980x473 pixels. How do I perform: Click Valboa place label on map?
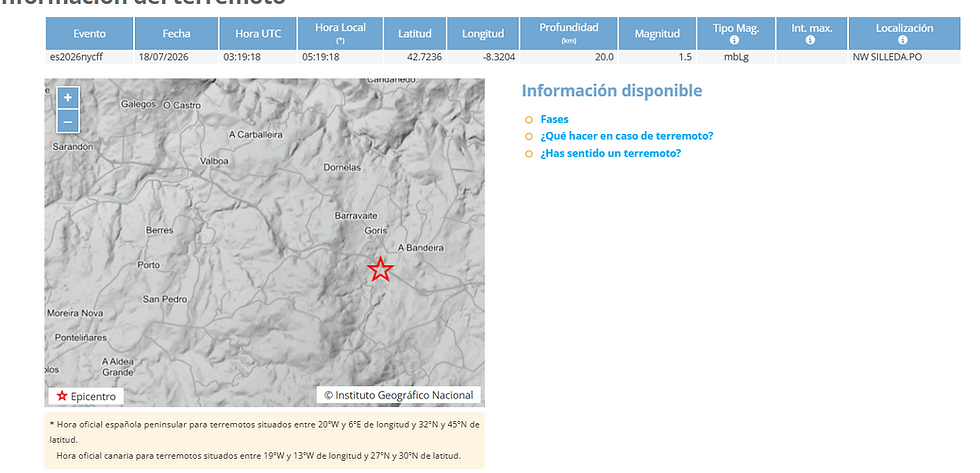[214, 161]
